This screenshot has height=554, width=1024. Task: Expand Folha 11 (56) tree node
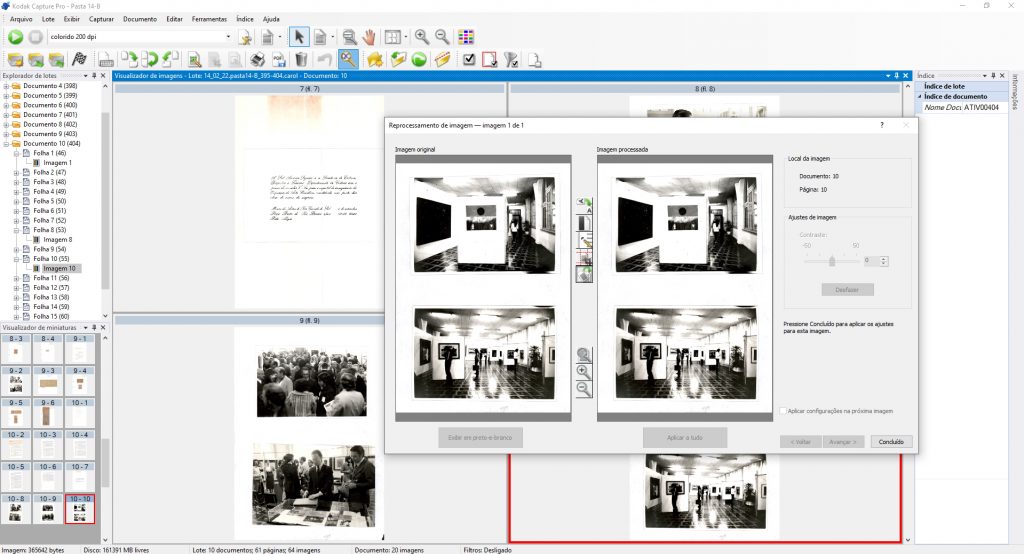point(16,278)
